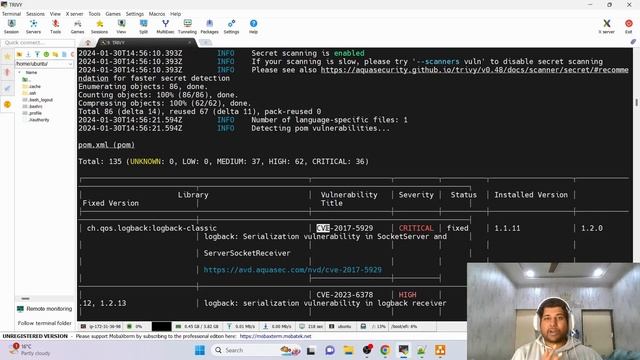
Task: Open the Tunneling toolbar icon
Action: tap(187, 27)
